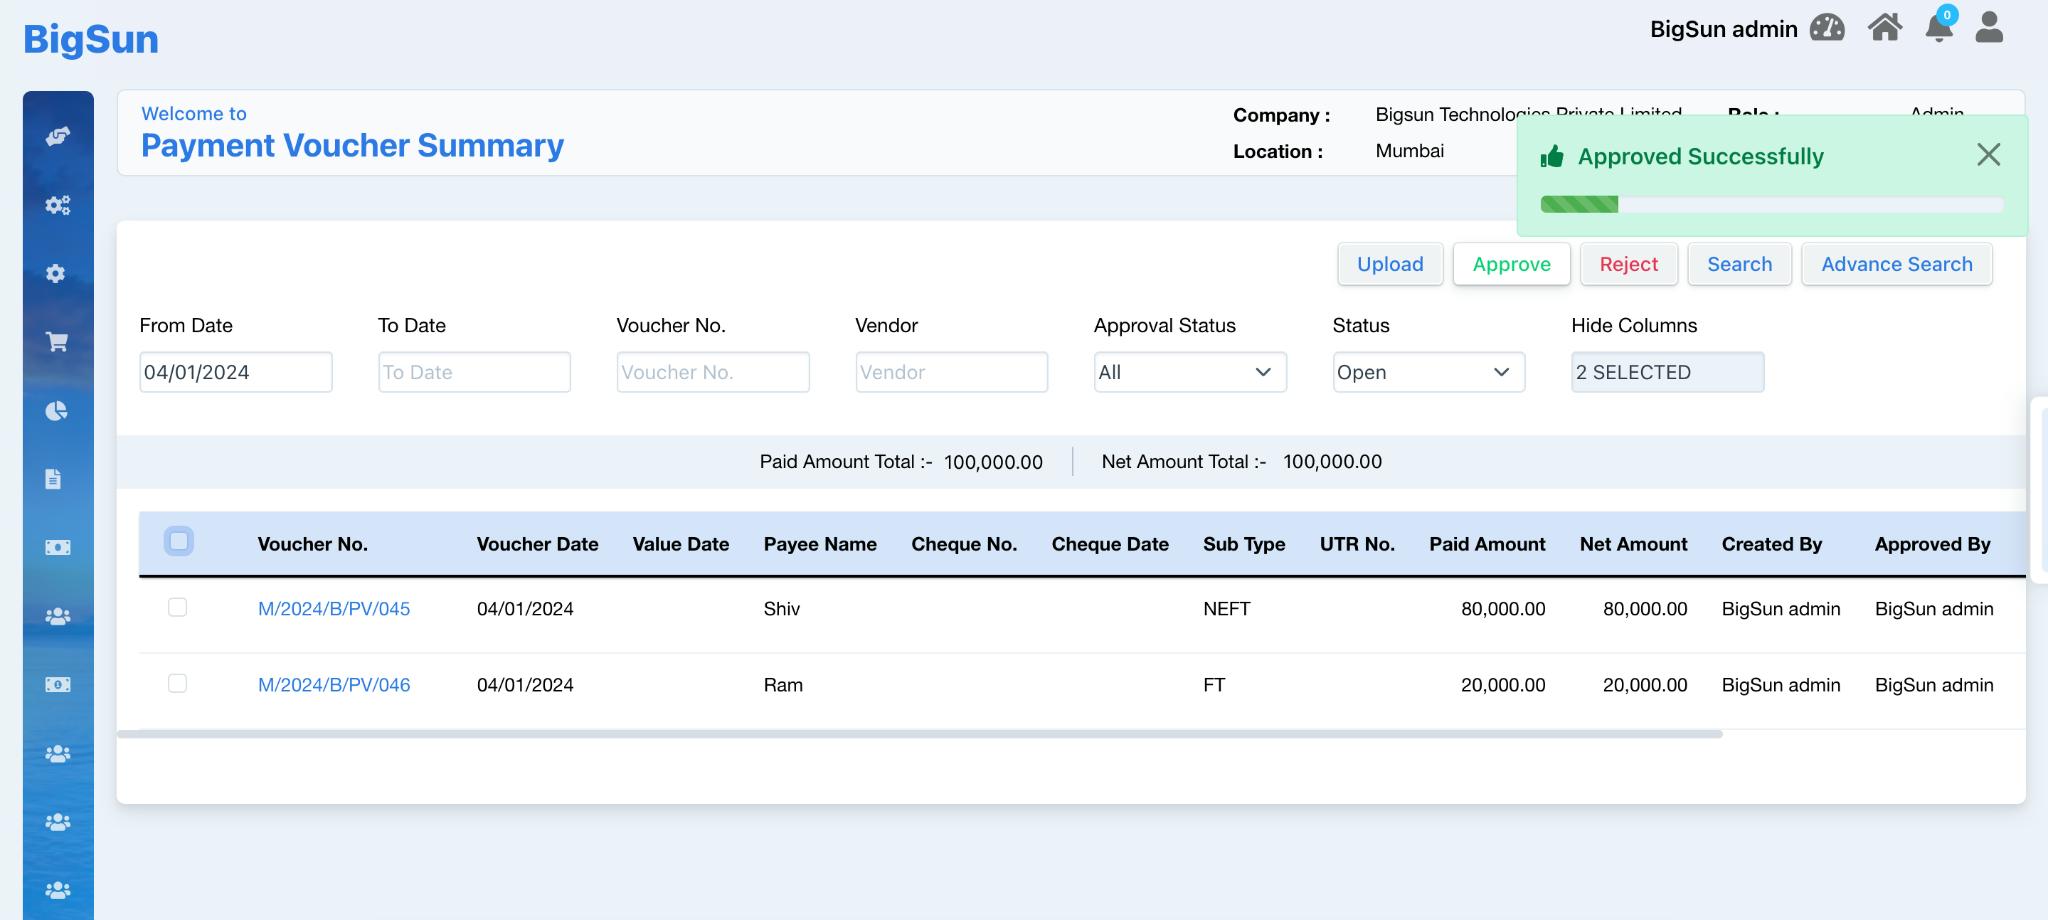Toggle the select-all checkbox in table header
This screenshot has width=2048, height=920.
click(179, 541)
